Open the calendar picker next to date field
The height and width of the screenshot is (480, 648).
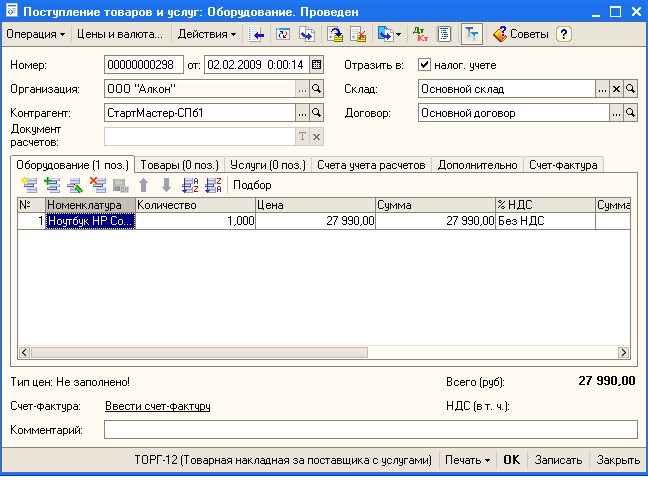pos(317,65)
